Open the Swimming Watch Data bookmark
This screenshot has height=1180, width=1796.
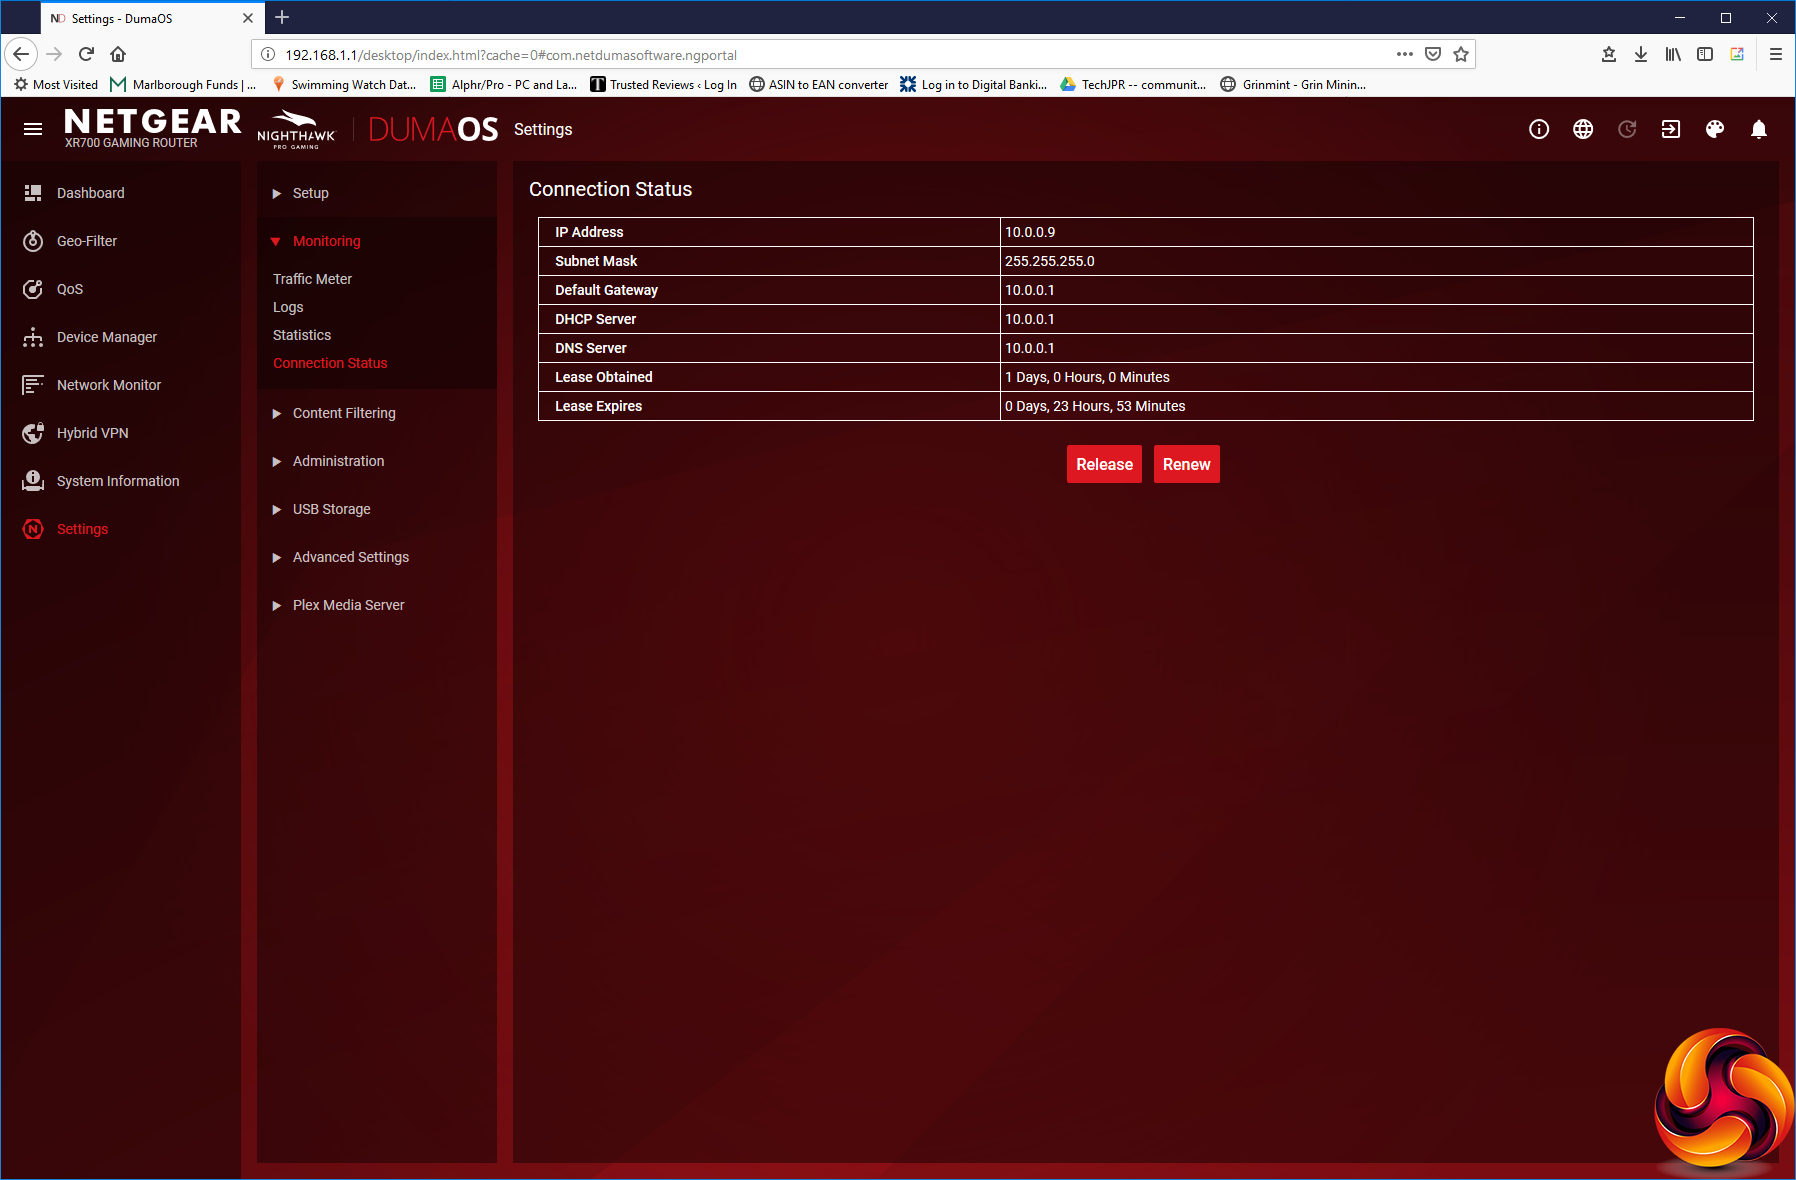coord(343,84)
